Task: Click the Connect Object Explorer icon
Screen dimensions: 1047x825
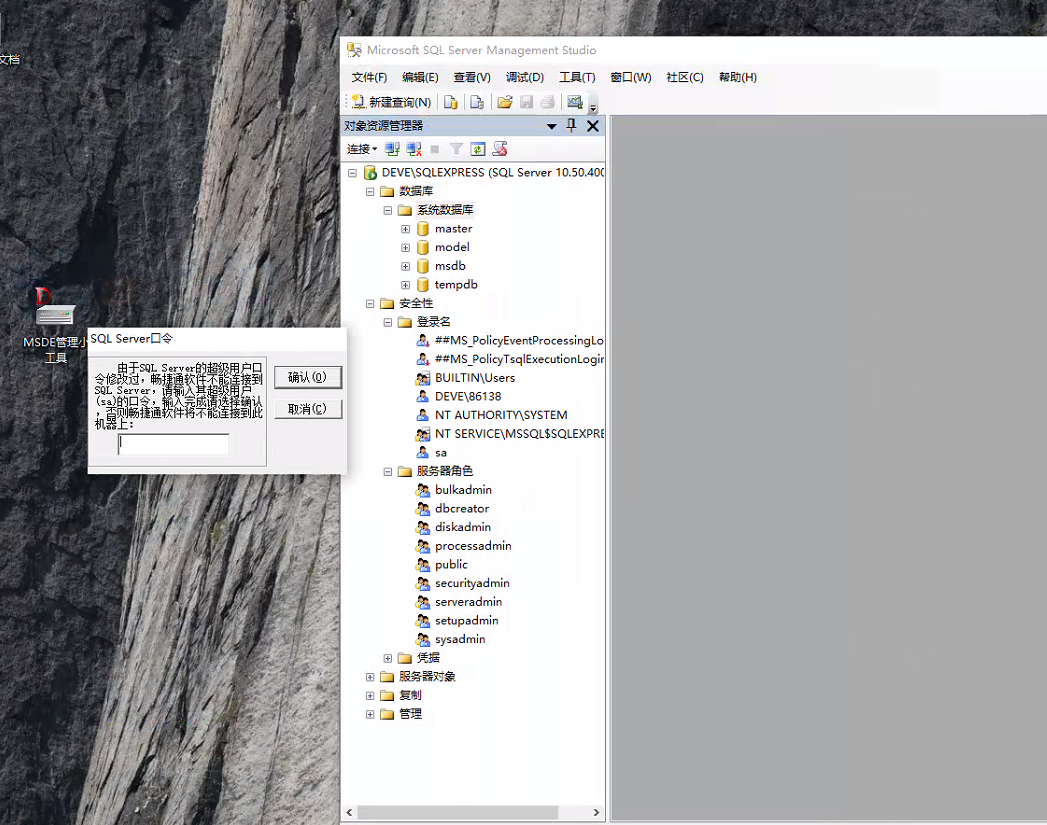Action: click(x=393, y=149)
